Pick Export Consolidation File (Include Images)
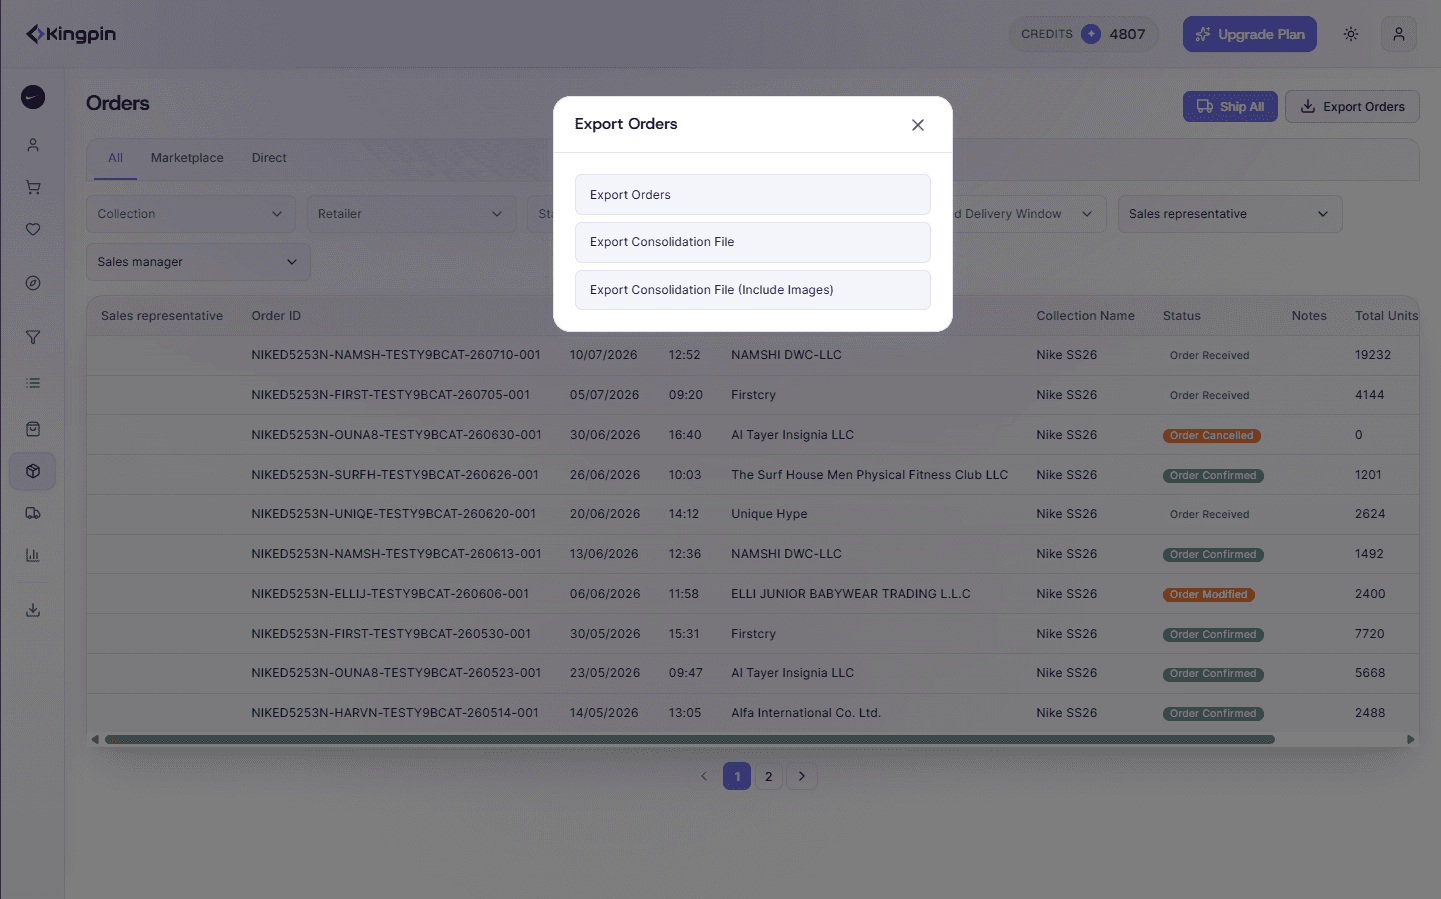The height and width of the screenshot is (899, 1441). 753,290
